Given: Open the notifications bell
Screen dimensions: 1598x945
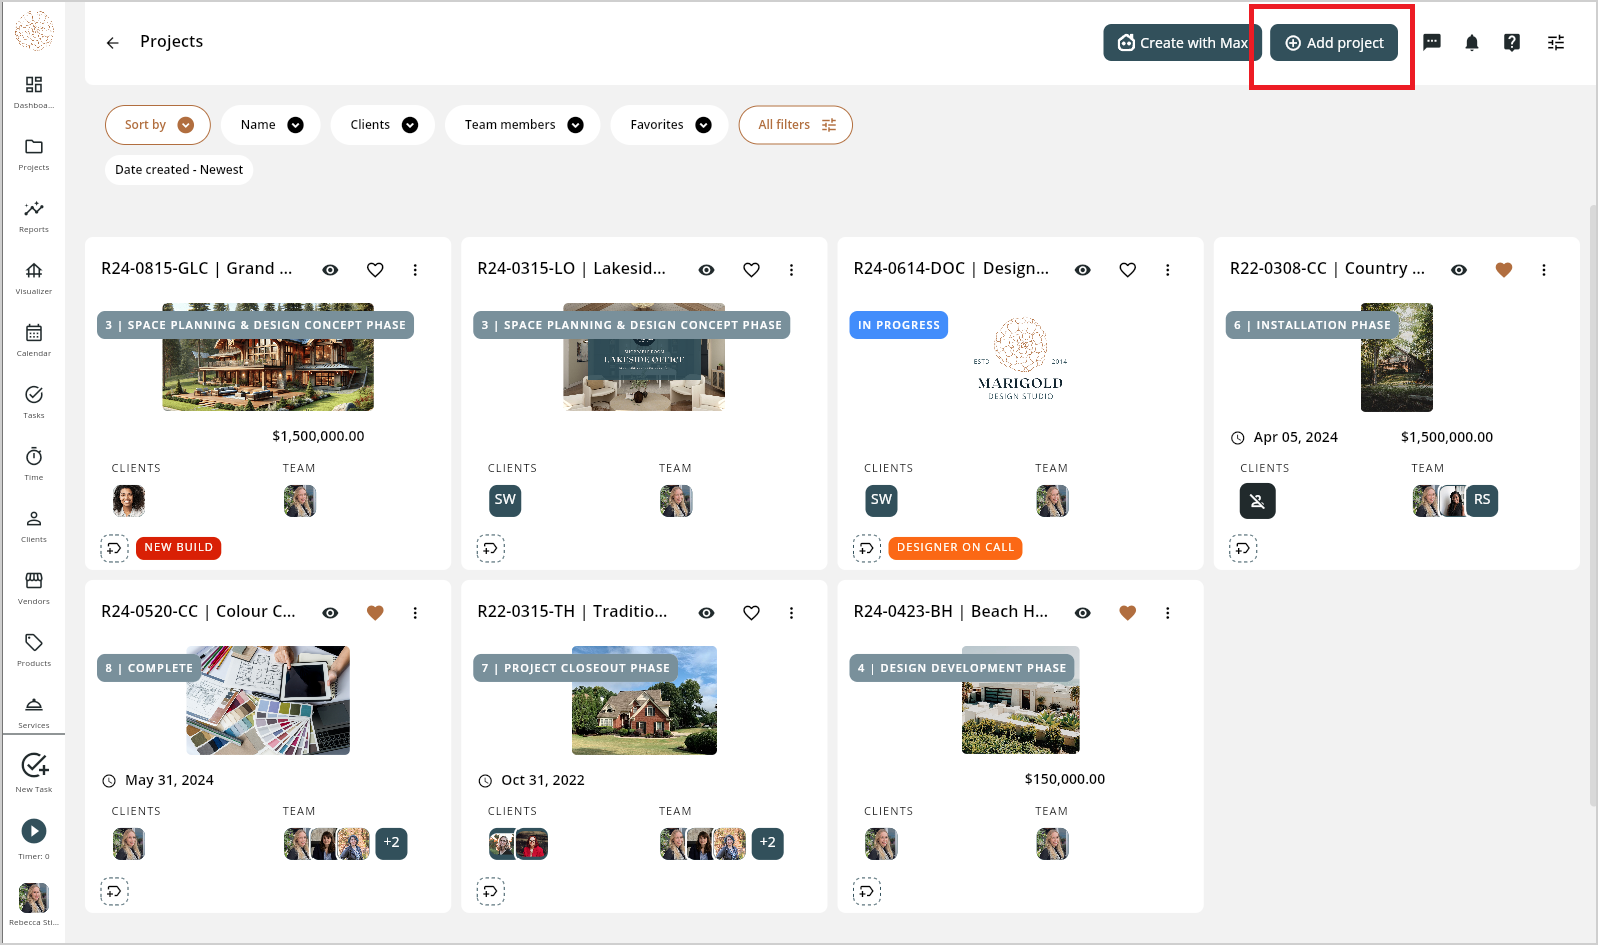Looking at the screenshot, I should tap(1472, 42).
